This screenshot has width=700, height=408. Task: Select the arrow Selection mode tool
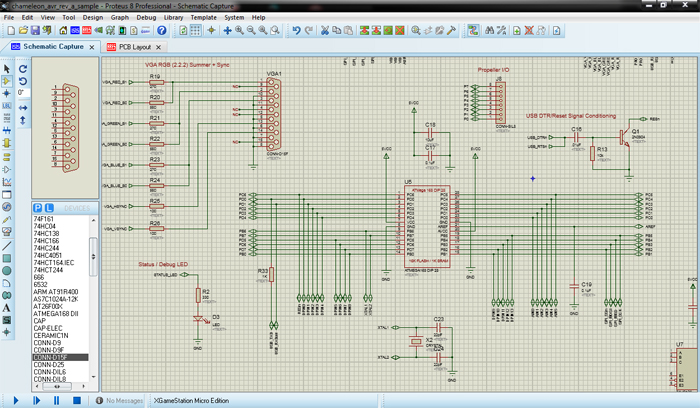pos(7,68)
